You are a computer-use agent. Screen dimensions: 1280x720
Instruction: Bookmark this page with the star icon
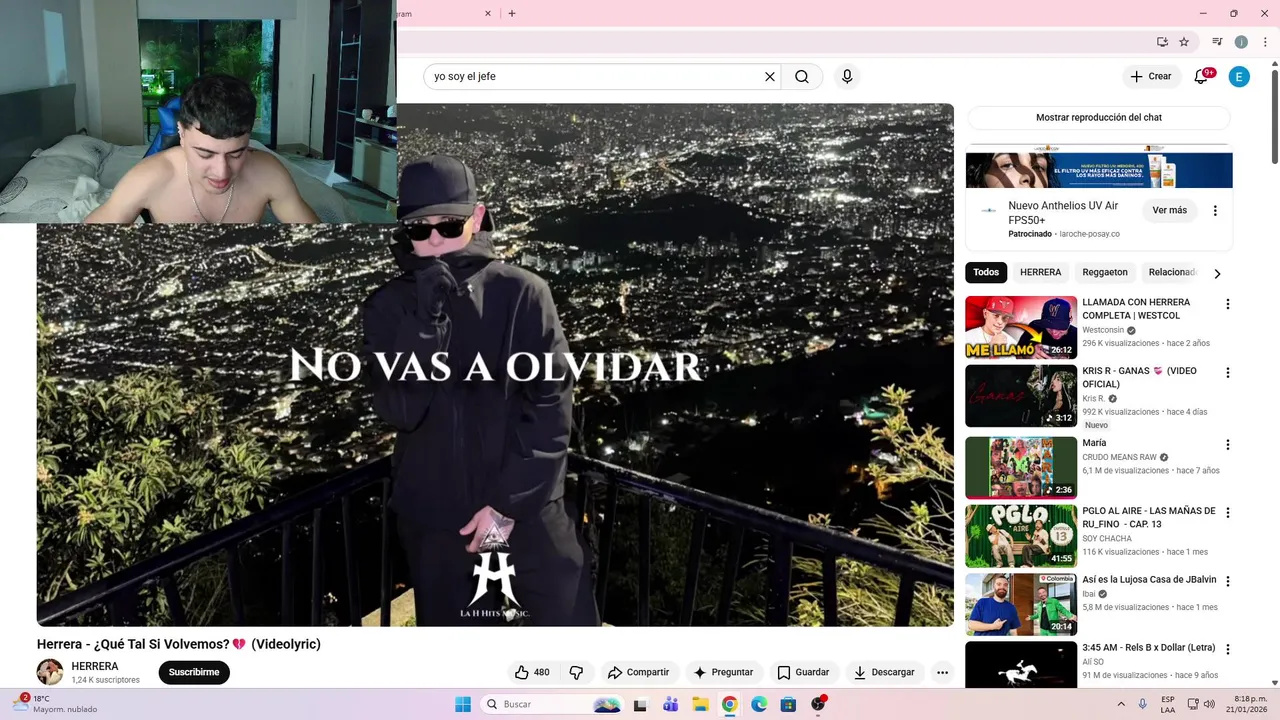click(1184, 42)
